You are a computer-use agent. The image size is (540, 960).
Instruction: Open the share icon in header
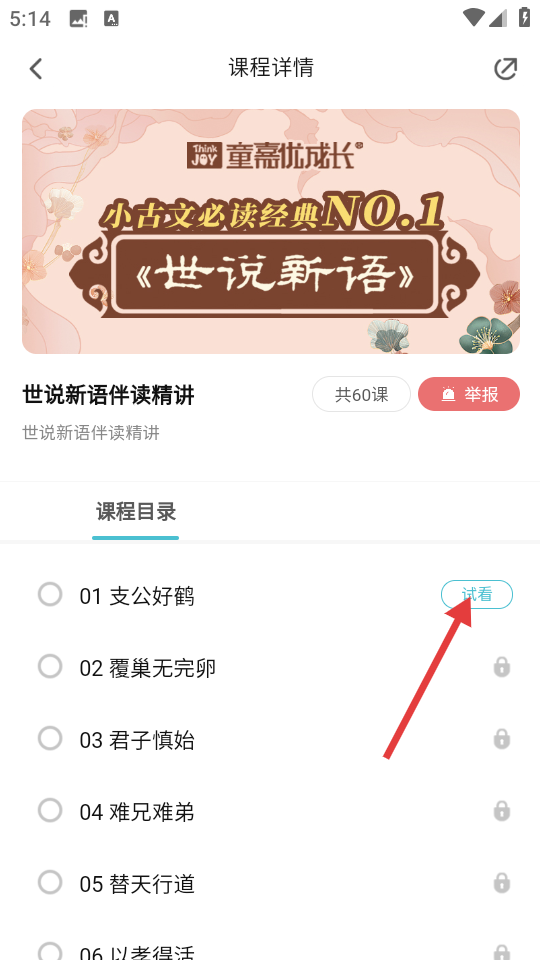[x=505, y=69]
